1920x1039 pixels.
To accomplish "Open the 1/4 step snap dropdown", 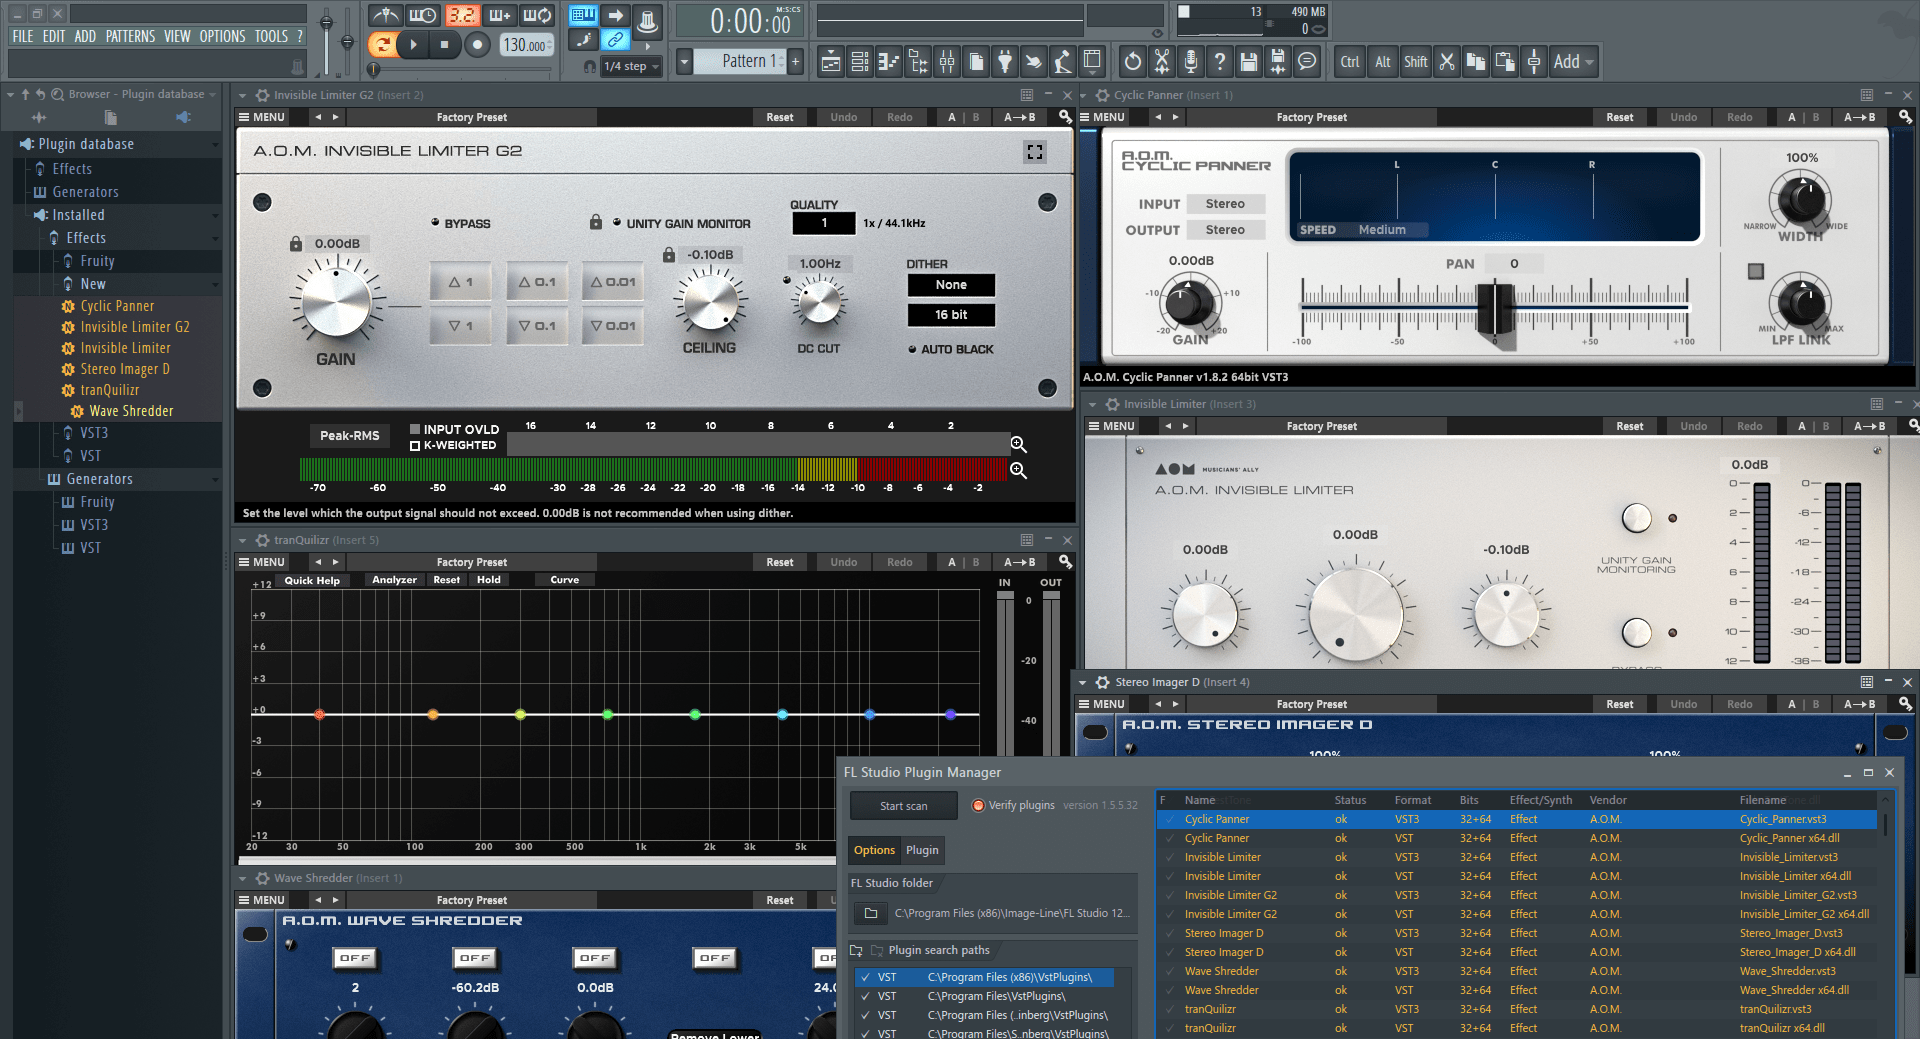I will pyautogui.click(x=633, y=66).
